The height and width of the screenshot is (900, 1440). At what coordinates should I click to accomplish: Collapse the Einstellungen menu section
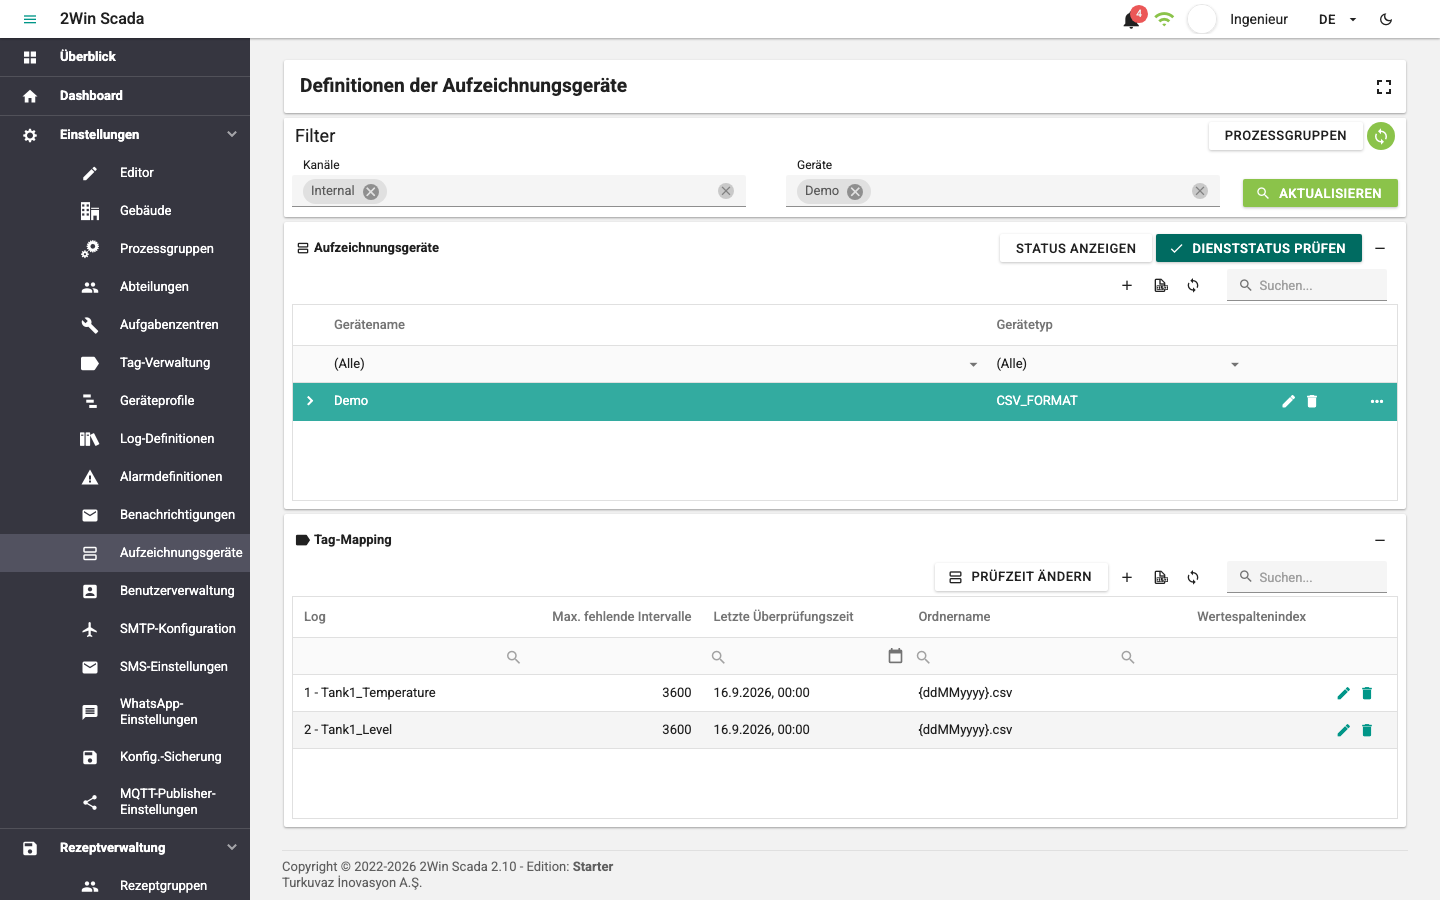pos(232,134)
